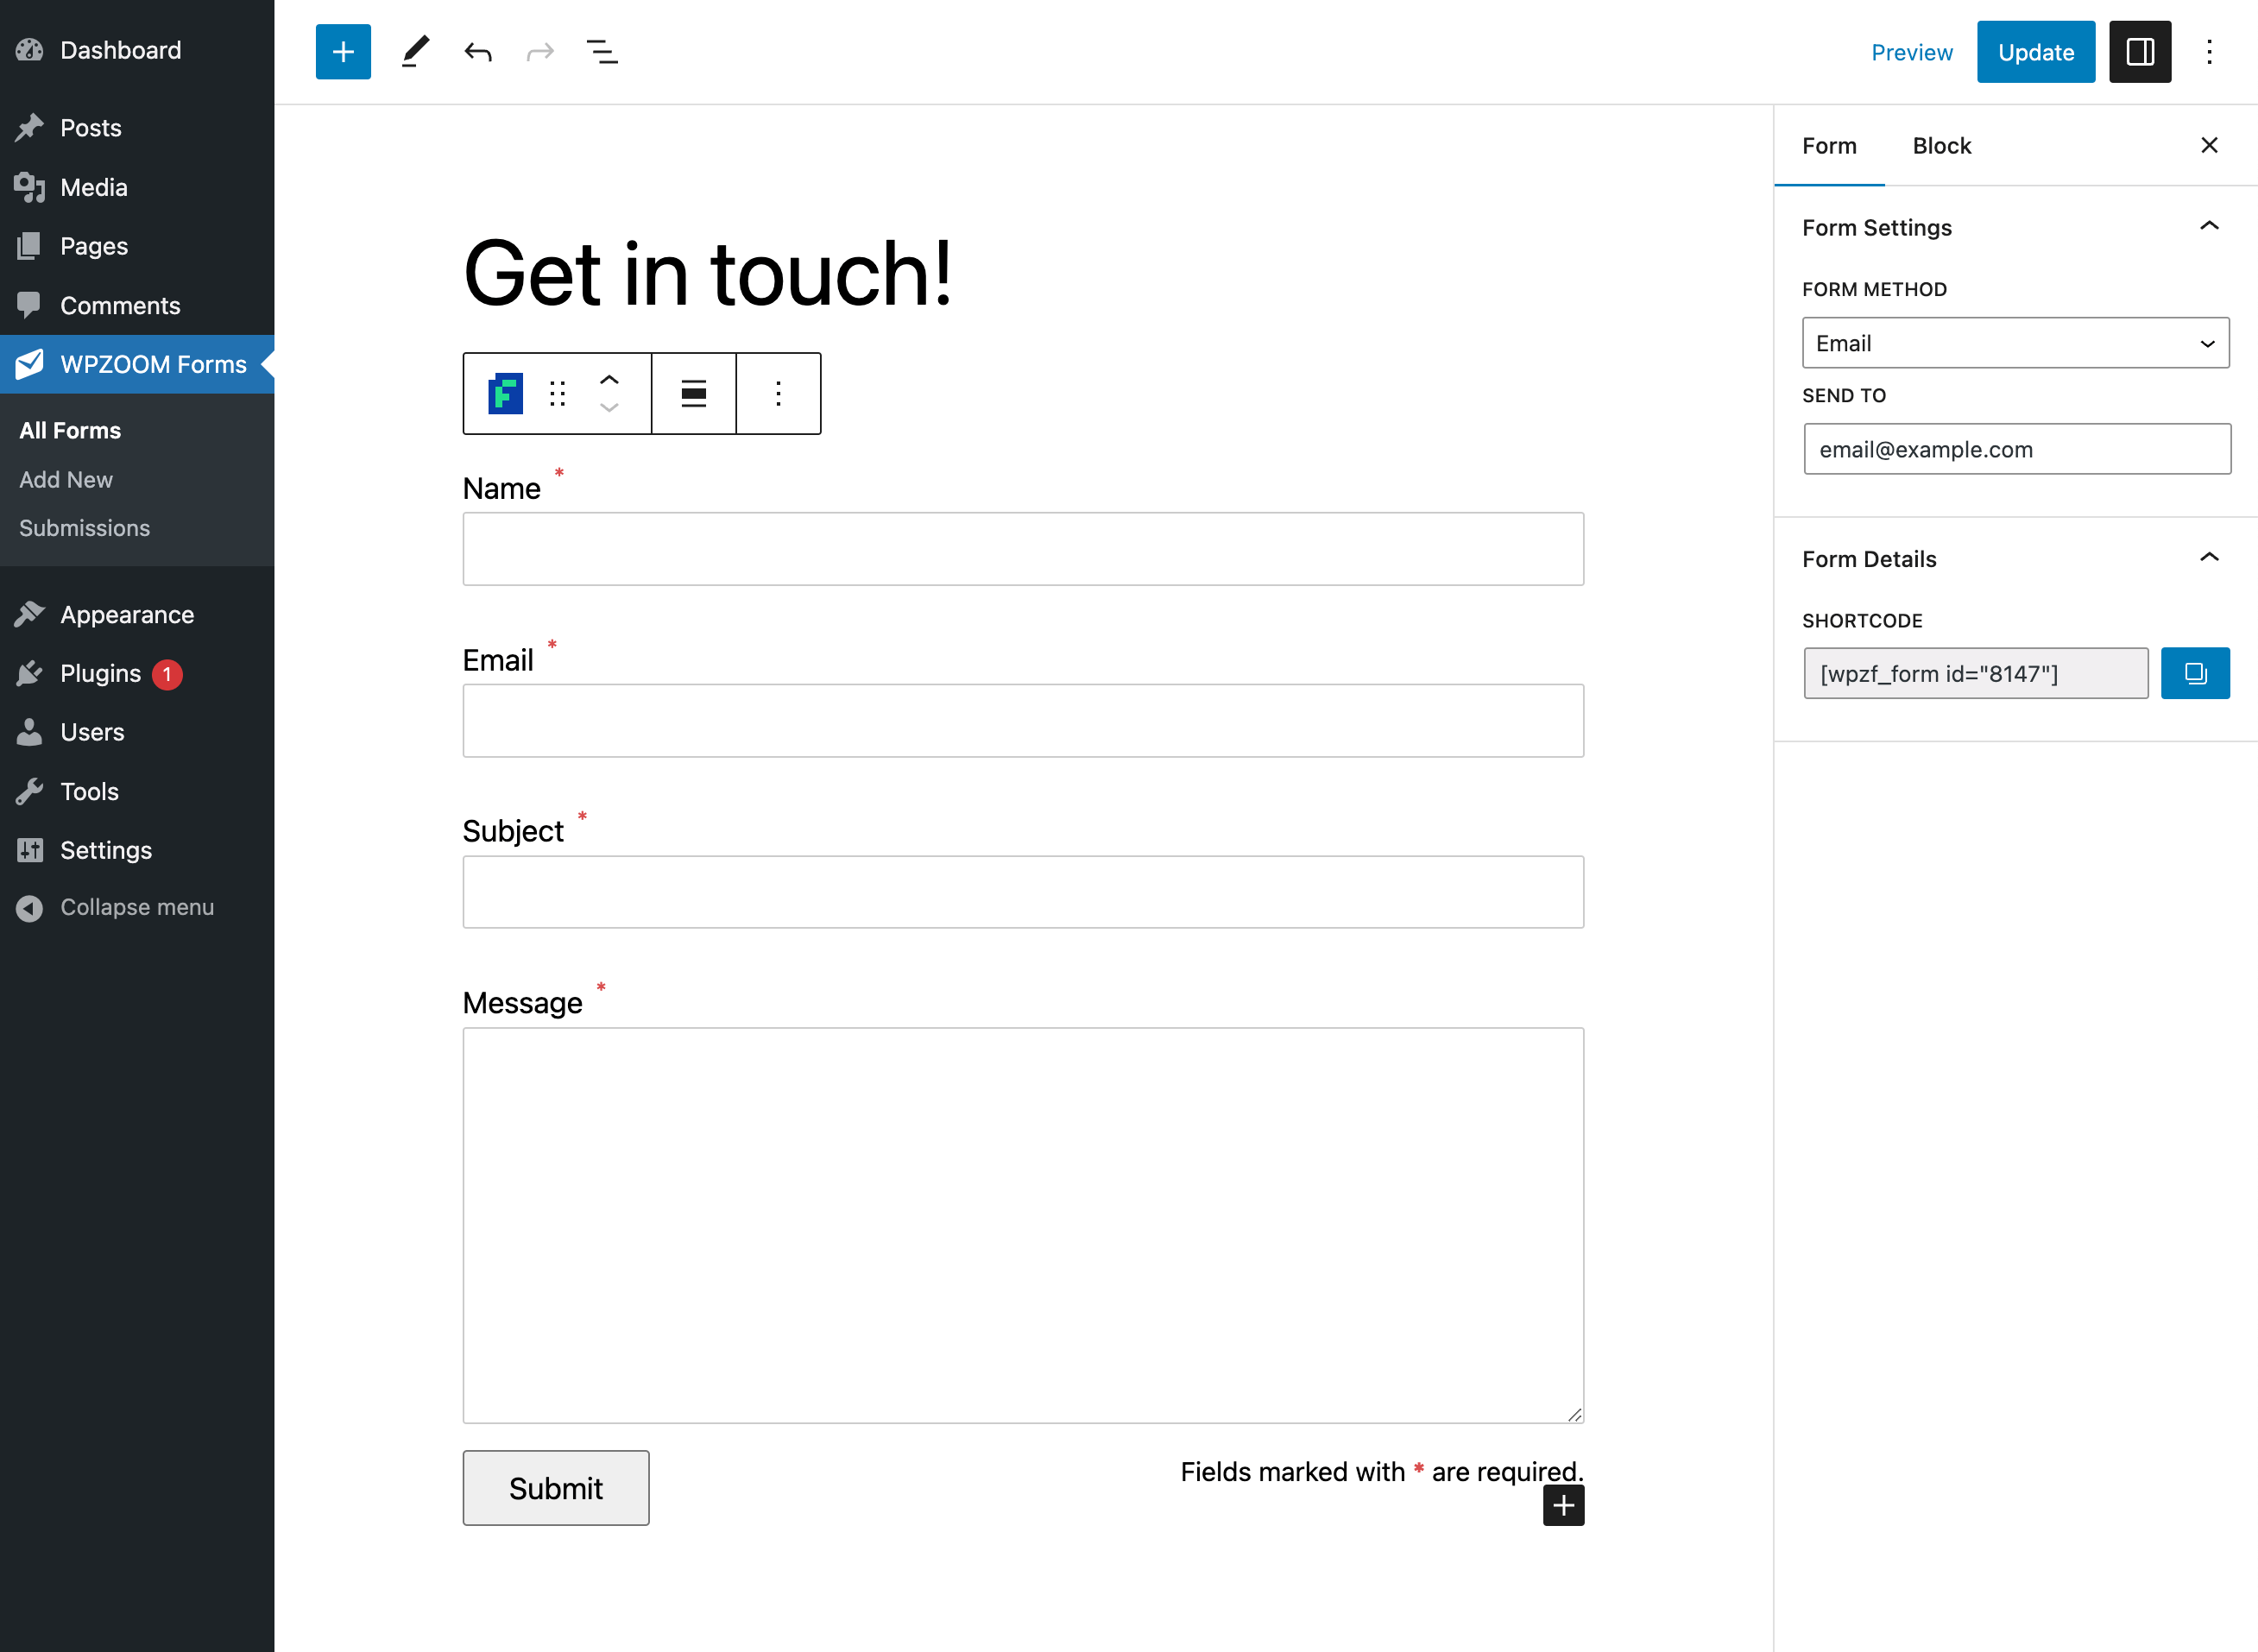Image resolution: width=2258 pixels, height=1652 pixels.
Task: Open the Comments menu
Action: (x=137, y=305)
